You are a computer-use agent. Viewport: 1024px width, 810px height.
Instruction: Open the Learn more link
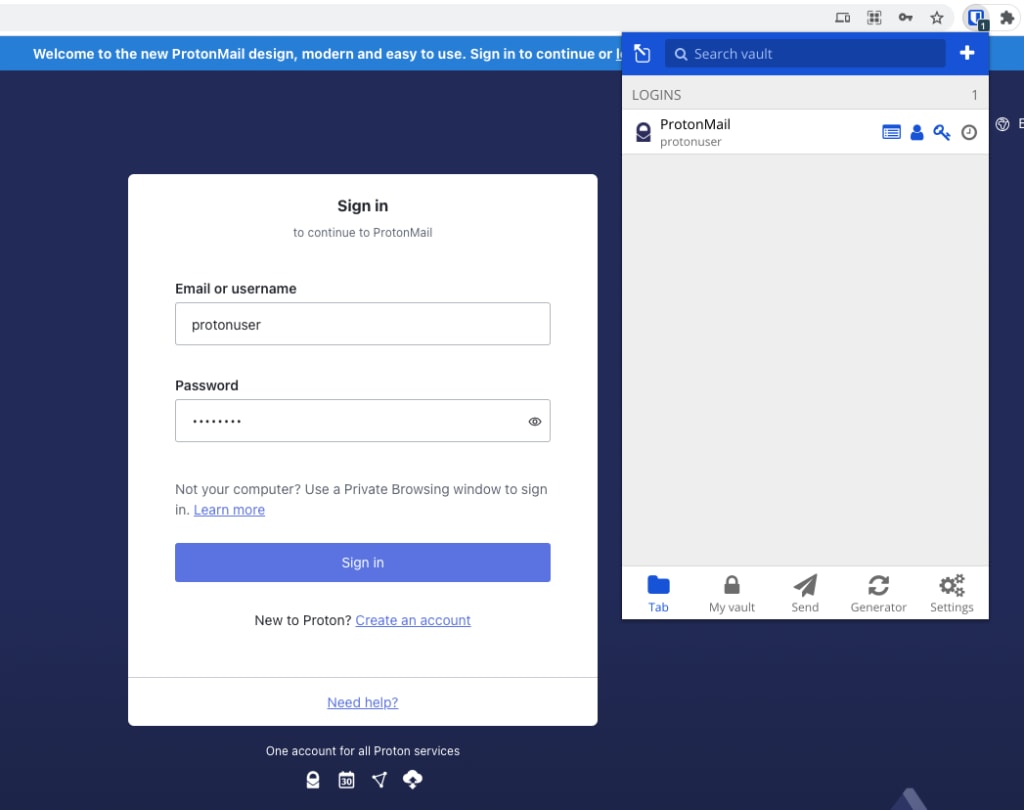pos(229,510)
